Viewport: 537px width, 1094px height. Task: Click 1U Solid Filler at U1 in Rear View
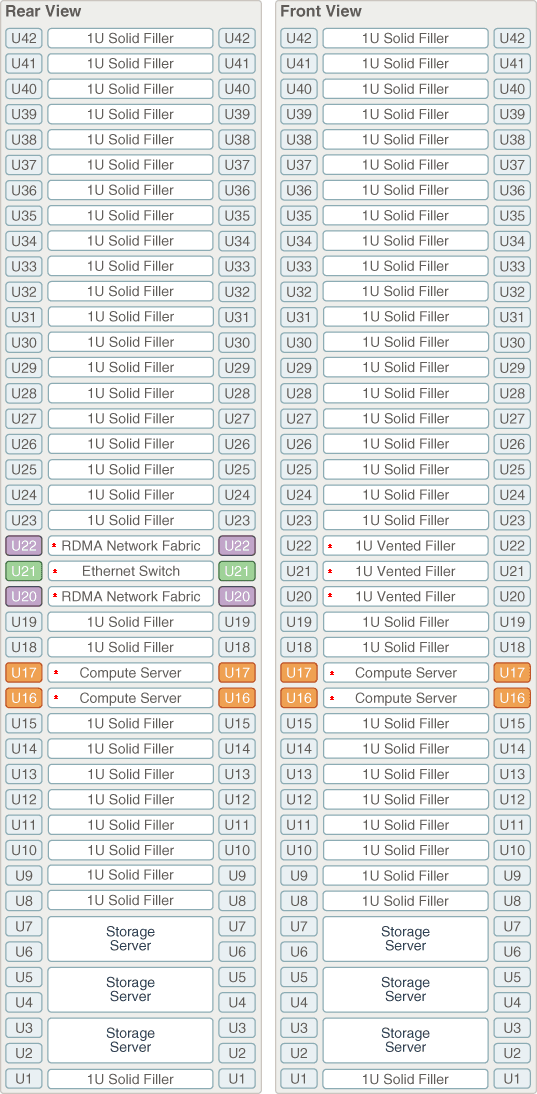(130, 1079)
